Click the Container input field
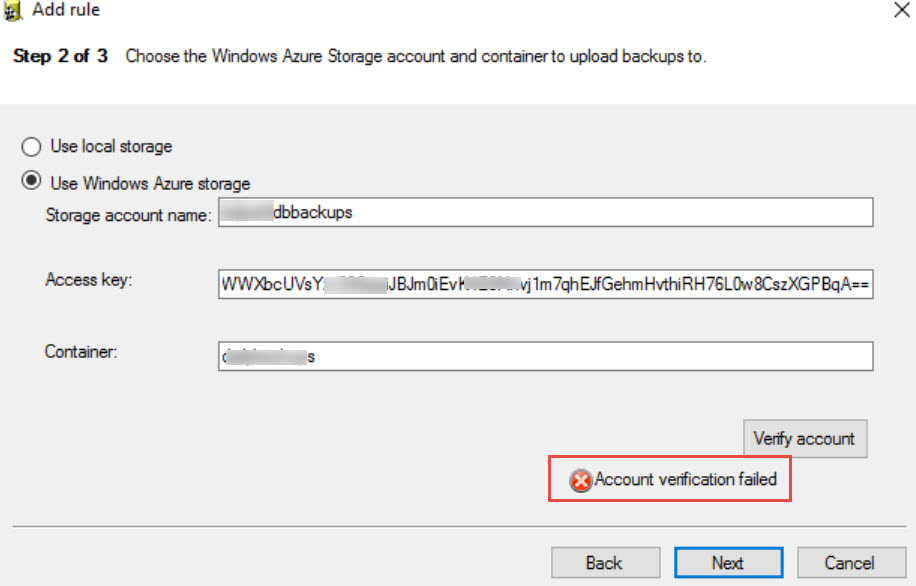This screenshot has width=916, height=586. pos(546,356)
